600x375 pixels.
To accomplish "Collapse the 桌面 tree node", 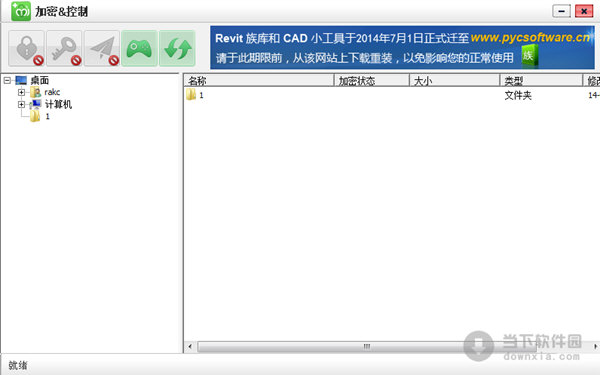I will (7, 80).
